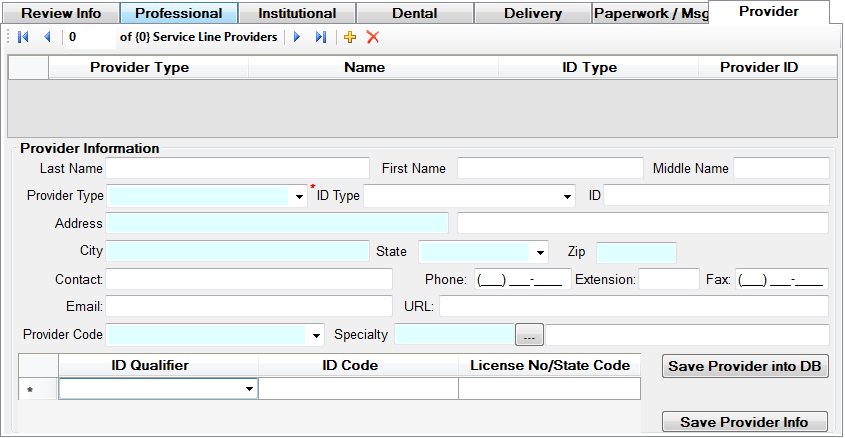Go to next provider record arrow

(x=297, y=37)
